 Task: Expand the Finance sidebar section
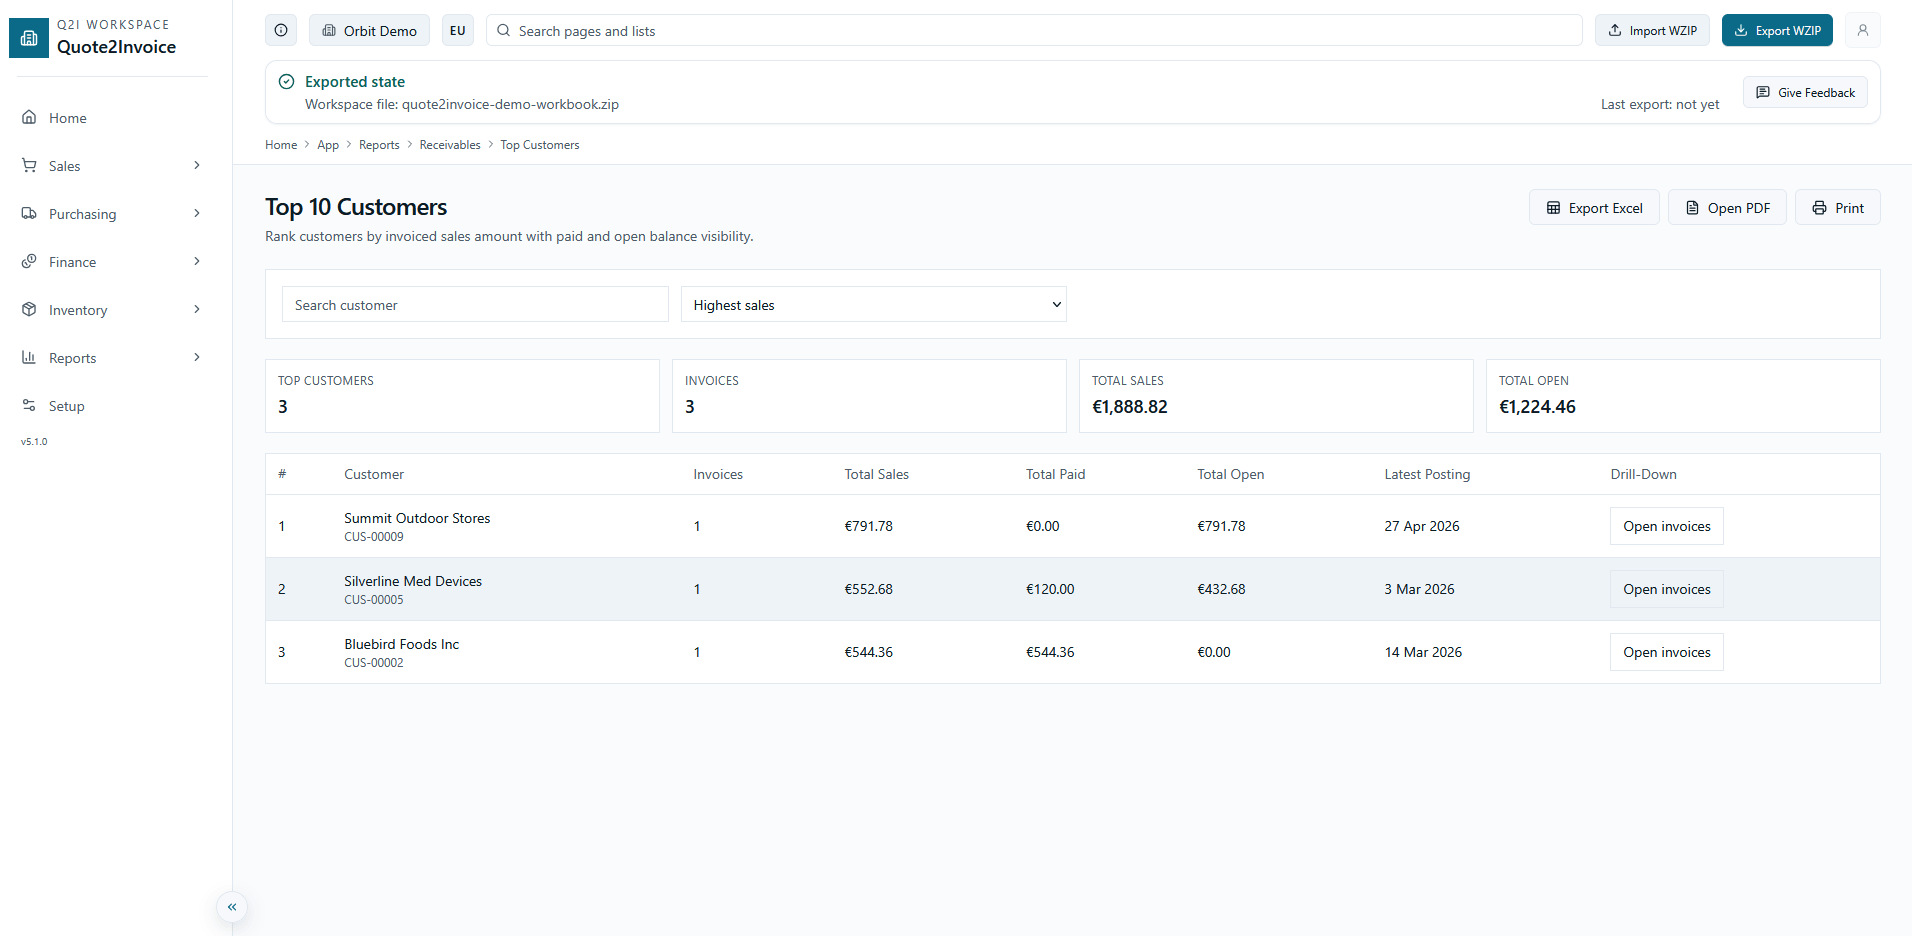pyautogui.click(x=111, y=262)
